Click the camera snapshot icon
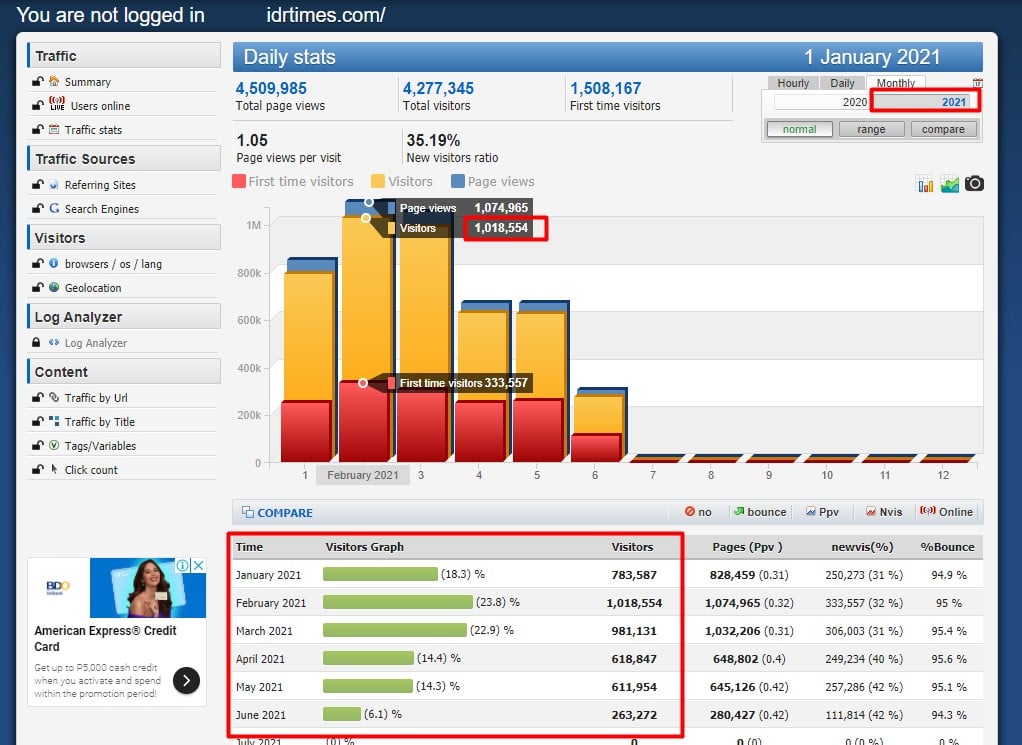This screenshot has width=1022, height=745. (x=974, y=183)
